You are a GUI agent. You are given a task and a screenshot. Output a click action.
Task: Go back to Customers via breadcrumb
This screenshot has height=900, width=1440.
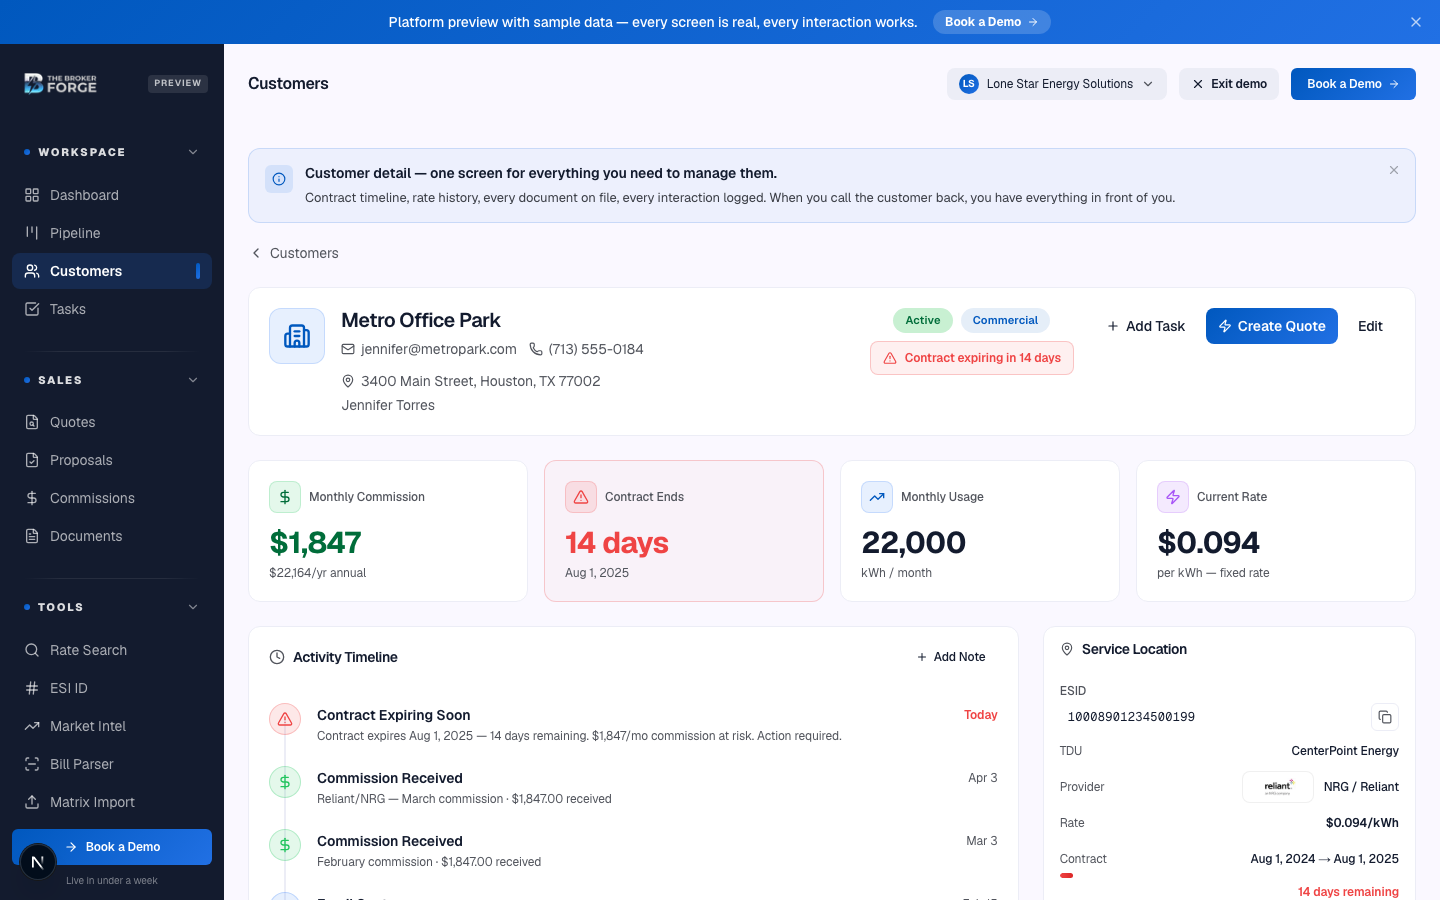[x=295, y=253]
